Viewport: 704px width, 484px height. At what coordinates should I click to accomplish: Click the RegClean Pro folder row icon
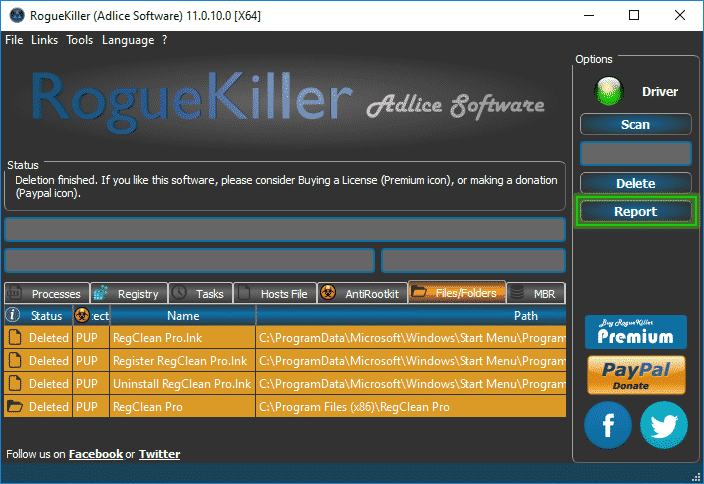14,407
